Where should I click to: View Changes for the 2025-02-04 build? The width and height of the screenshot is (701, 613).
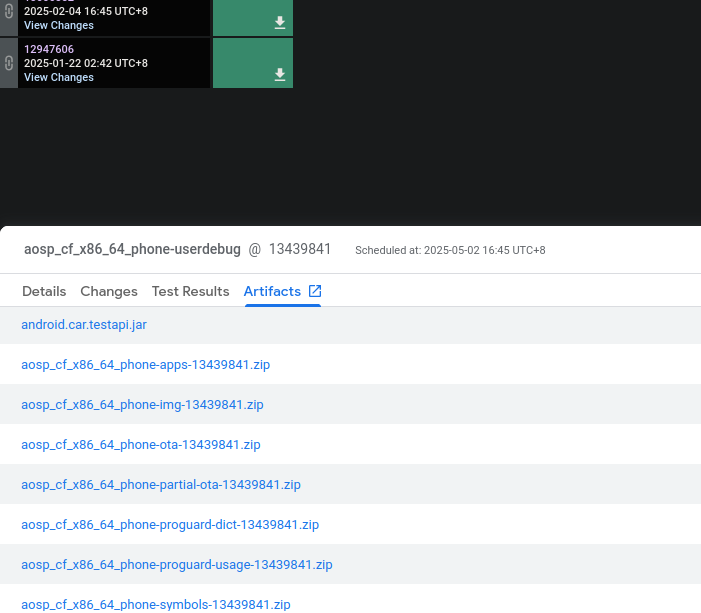point(59,25)
